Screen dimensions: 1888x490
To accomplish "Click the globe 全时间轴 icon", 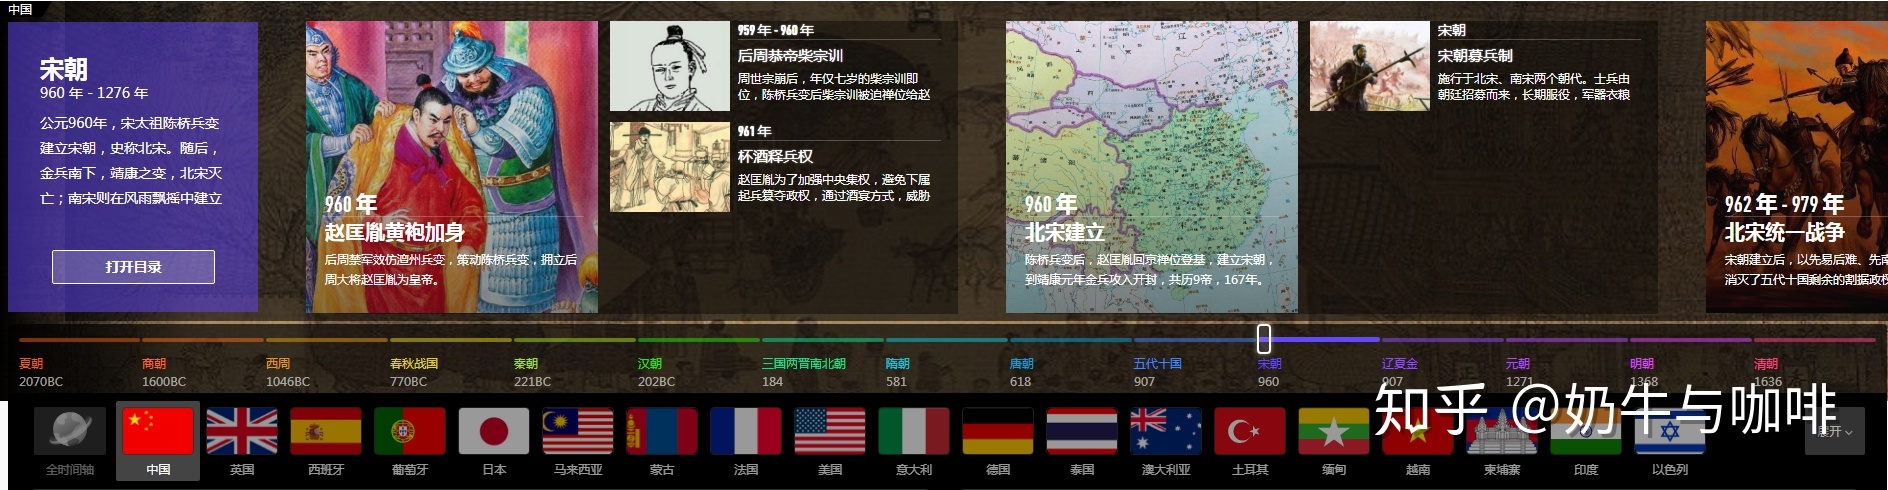I will (x=70, y=432).
